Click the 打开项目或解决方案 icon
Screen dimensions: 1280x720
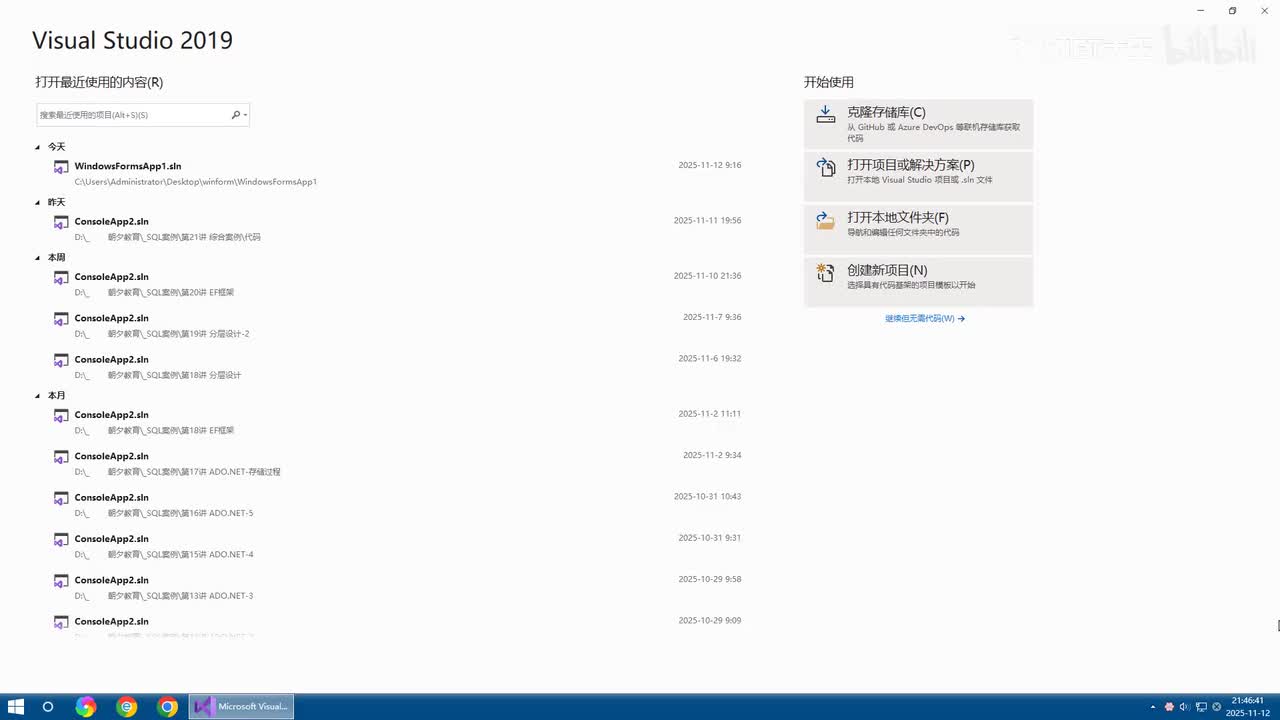[825, 167]
